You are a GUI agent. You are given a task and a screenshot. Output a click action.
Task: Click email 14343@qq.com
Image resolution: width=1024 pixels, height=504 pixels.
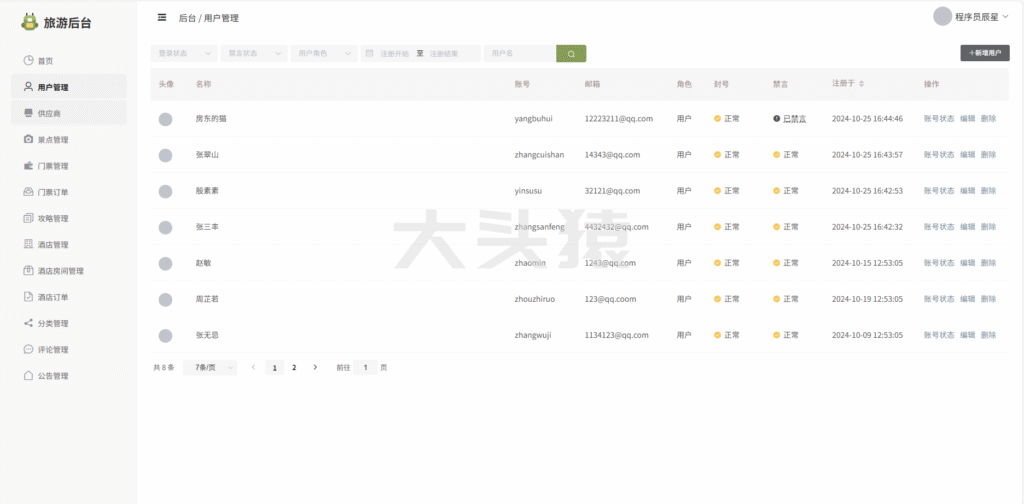coord(612,155)
